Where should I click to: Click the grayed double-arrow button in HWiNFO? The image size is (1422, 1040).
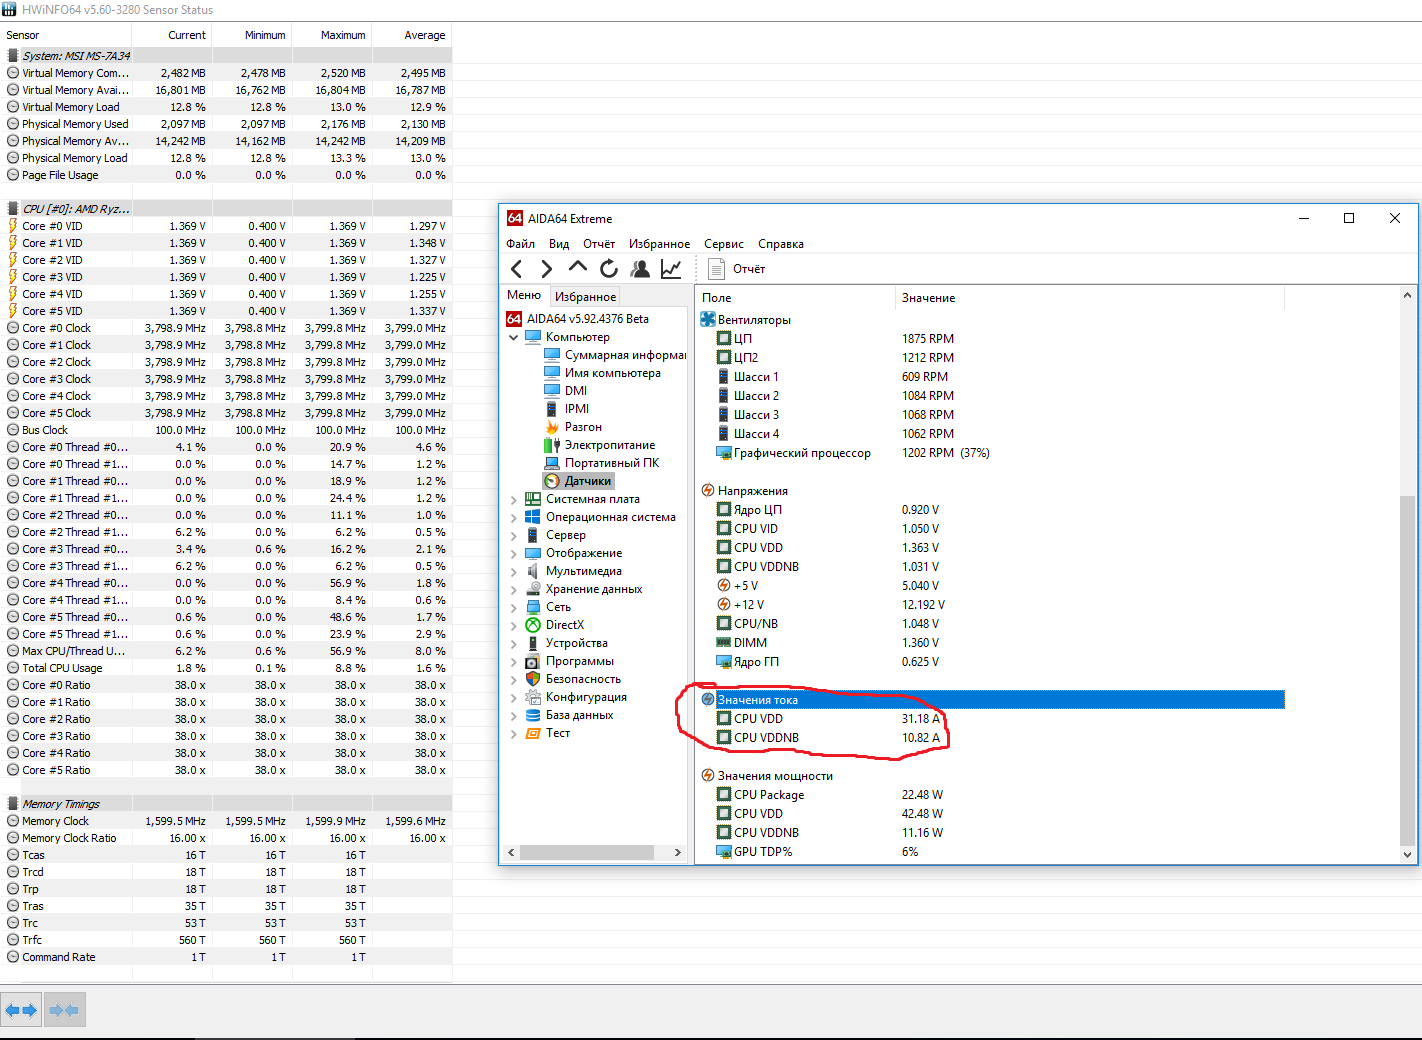pyautogui.click(x=64, y=1010)
